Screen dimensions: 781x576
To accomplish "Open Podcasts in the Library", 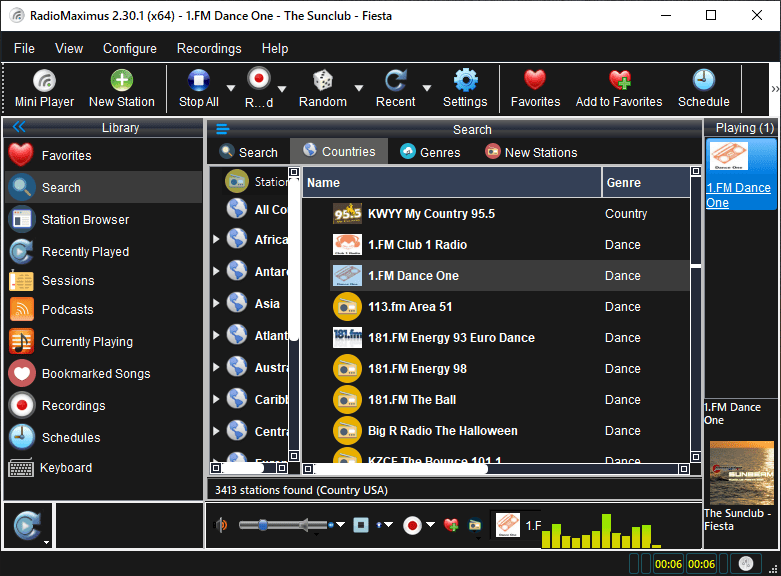I will [103, 309].
